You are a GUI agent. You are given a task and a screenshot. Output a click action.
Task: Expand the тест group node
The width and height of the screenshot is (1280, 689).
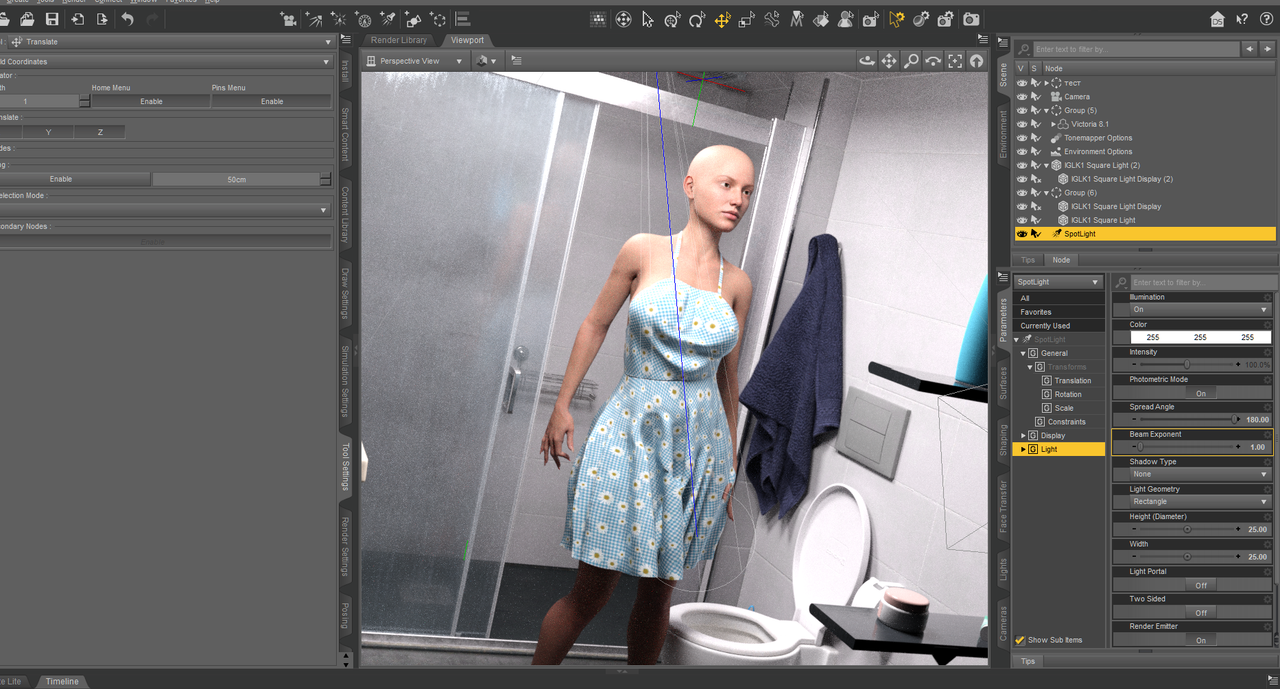pyautogui.click(x=1047, y=83)
